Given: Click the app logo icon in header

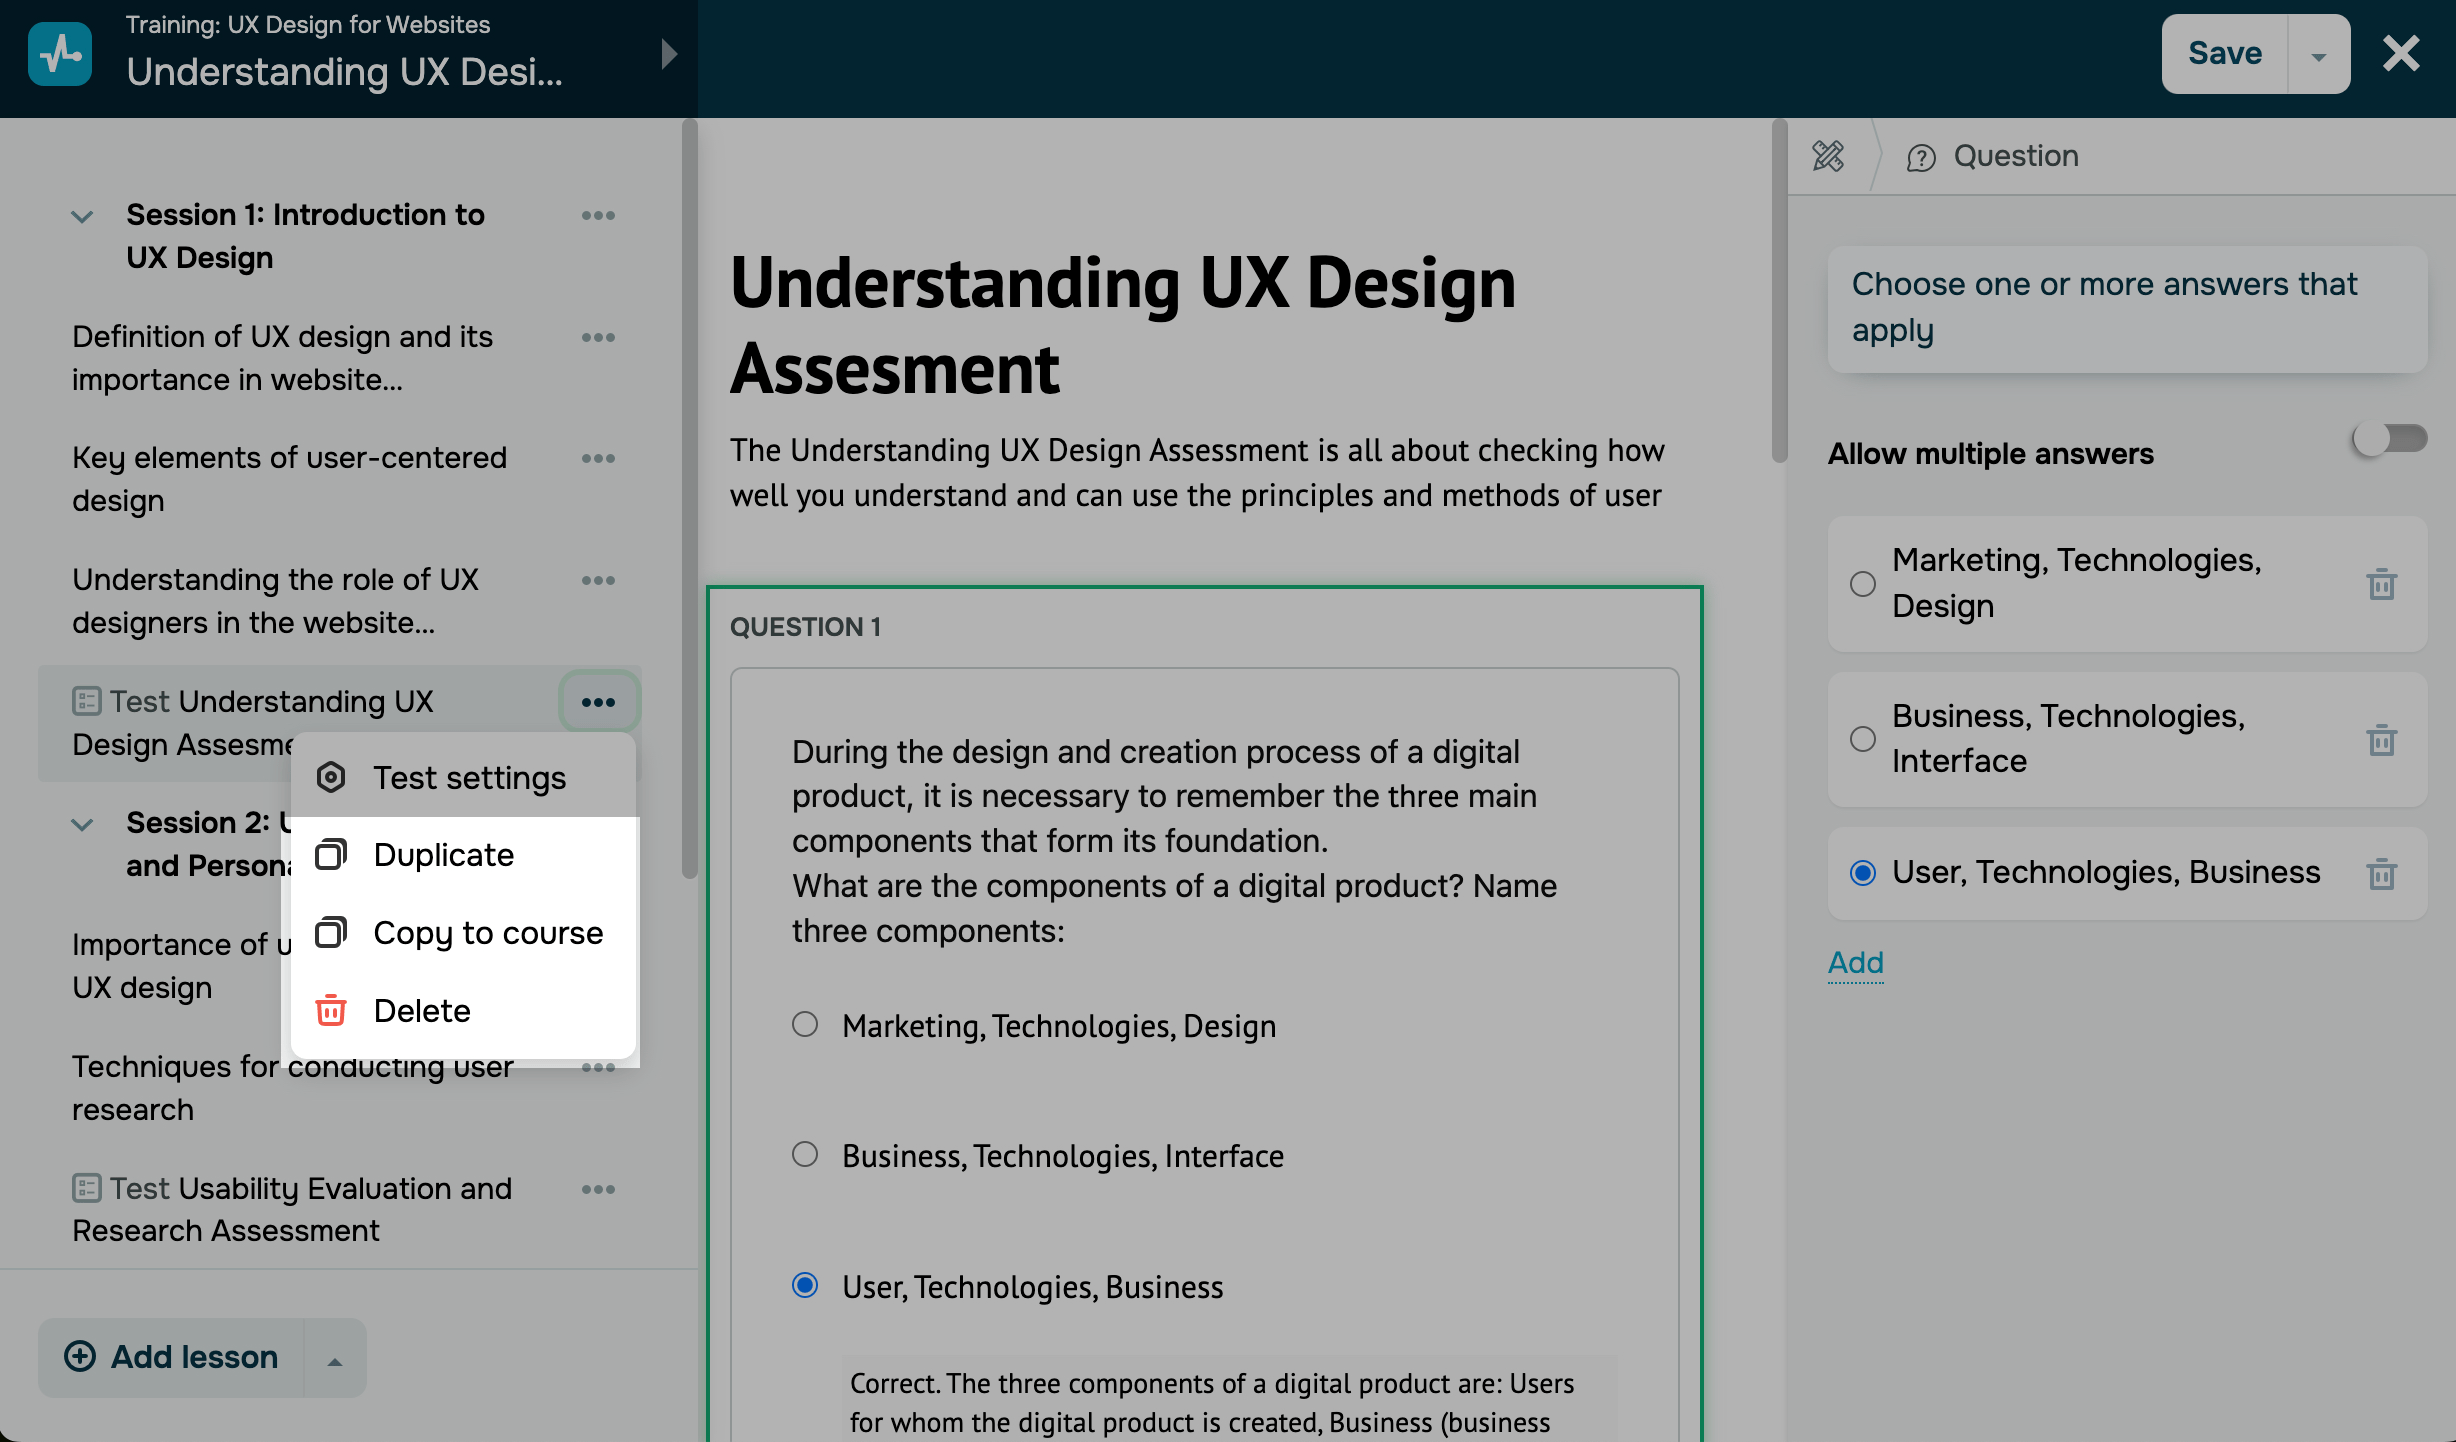Looking at the screenshot, I should pos(60,54).
